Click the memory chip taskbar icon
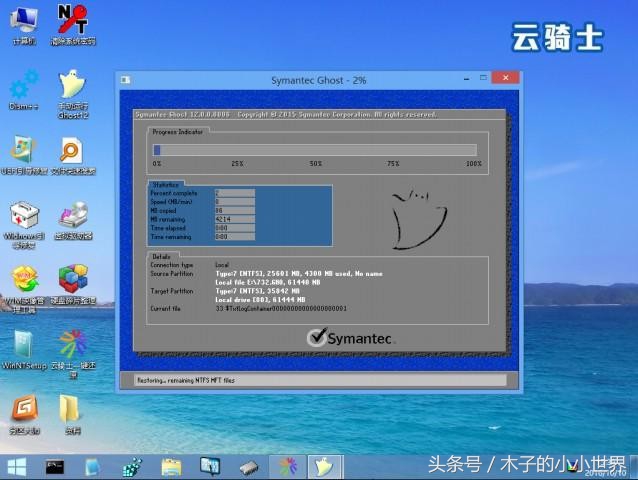Image resolution: width=638 pixels, height=480 pixels. tap(249, 468)
